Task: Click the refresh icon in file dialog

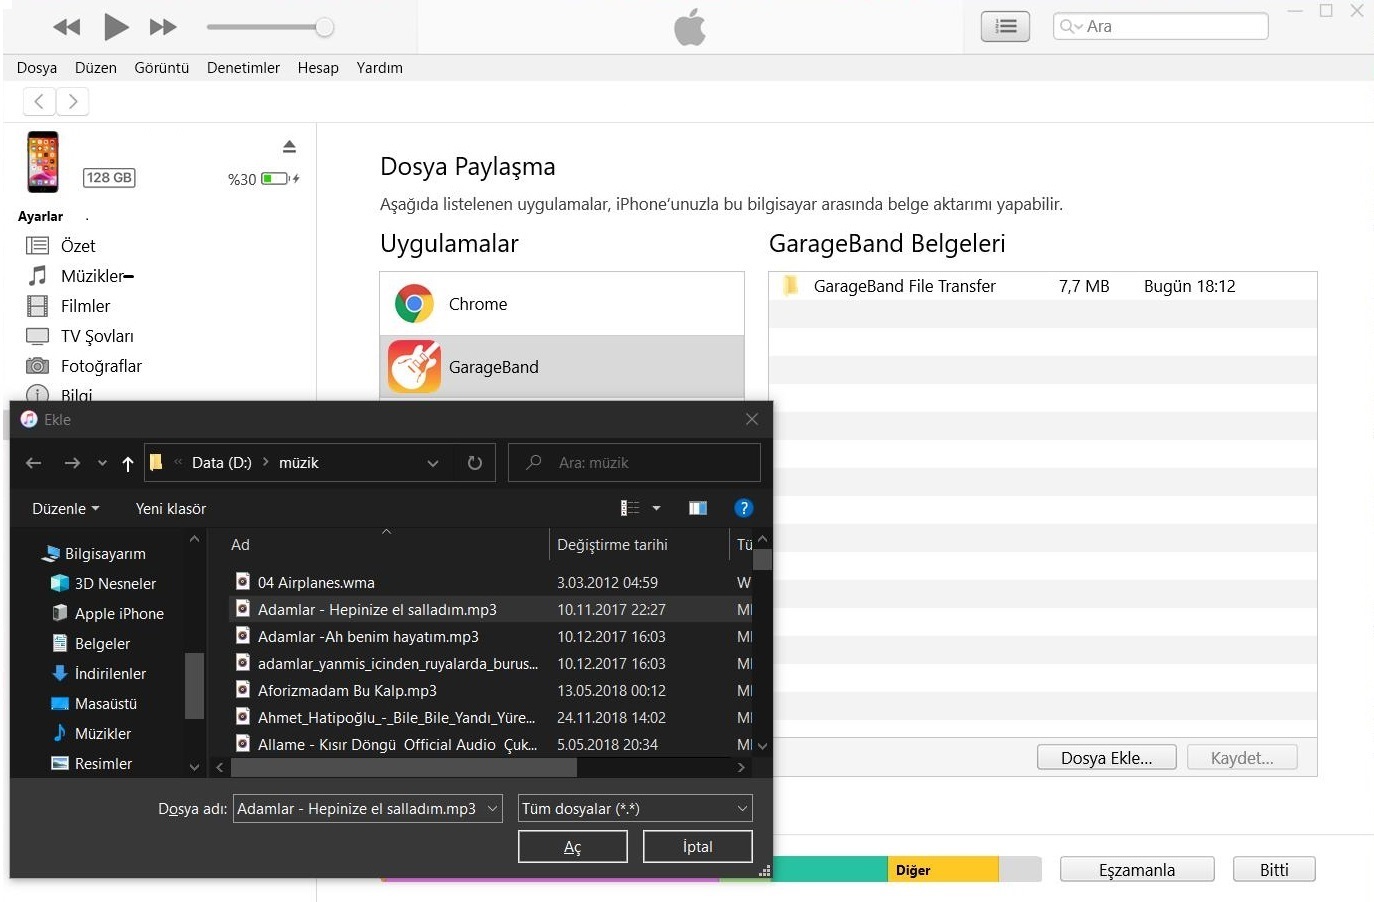Action: tap(475, 463)
